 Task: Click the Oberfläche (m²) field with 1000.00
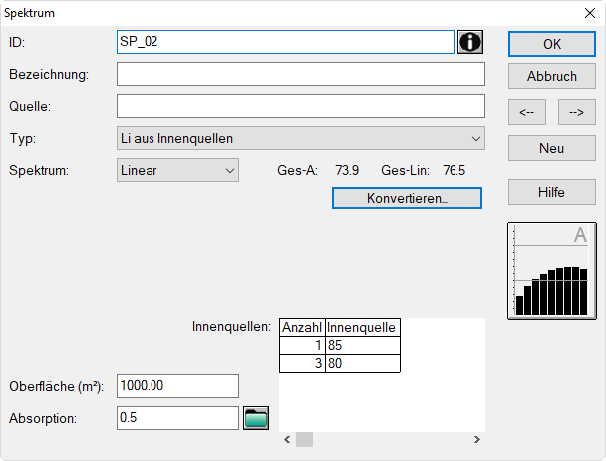coord(178,386)
